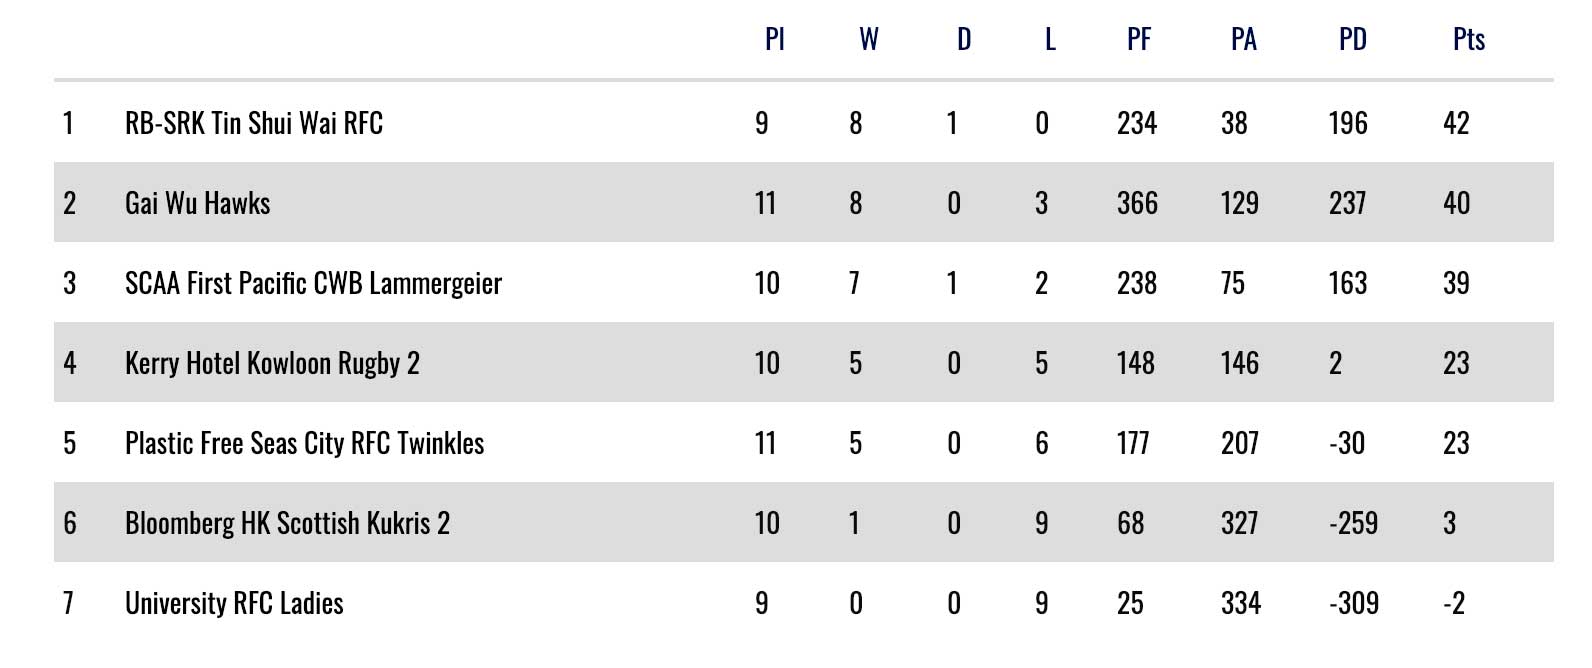This screenshot has height=668, width=1592.
Task: Open Plastic Free Seas City RFC Twinkles
Action: pyautogui.click(x=304, y=443)
